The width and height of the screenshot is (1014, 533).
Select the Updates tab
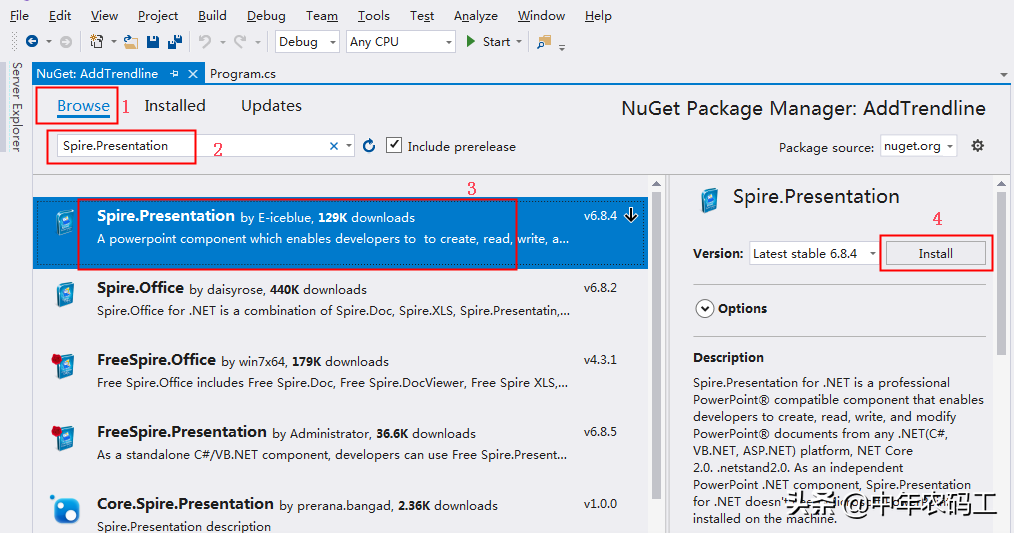271,105
